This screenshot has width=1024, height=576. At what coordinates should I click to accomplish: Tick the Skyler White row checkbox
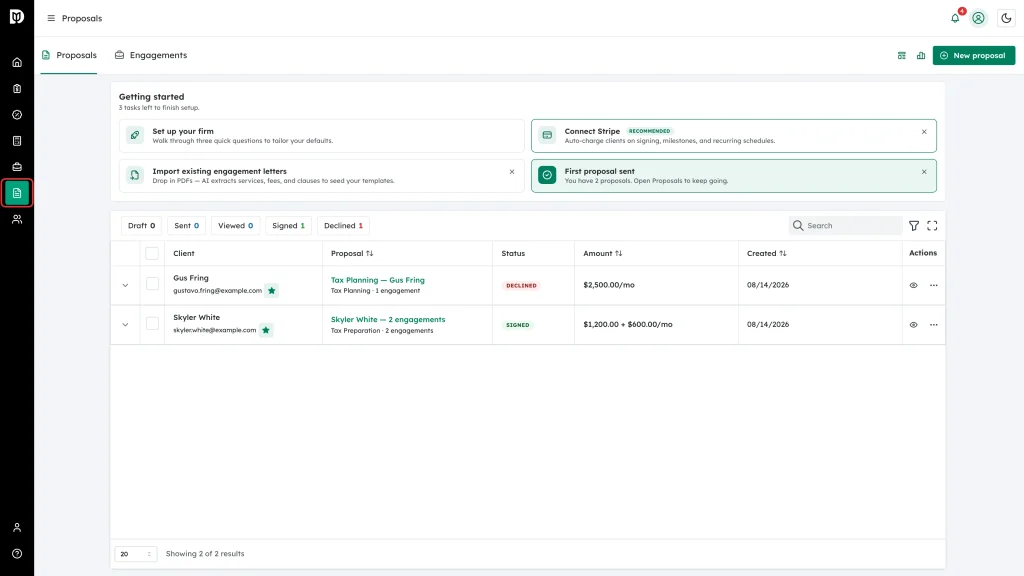(x=152, y=323)
